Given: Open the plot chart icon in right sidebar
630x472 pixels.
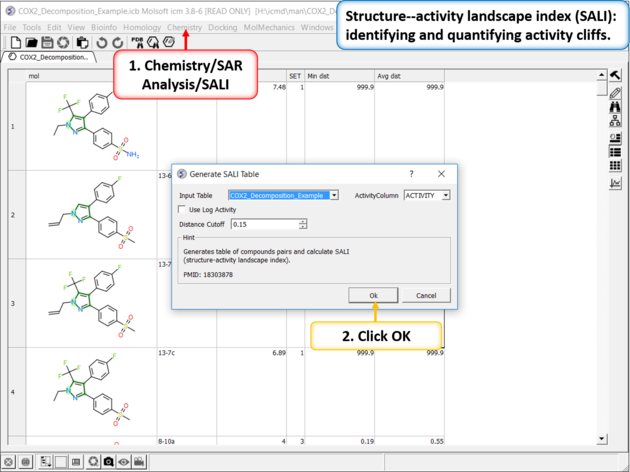Looking at the screenshot, I should tap(616, 182).
